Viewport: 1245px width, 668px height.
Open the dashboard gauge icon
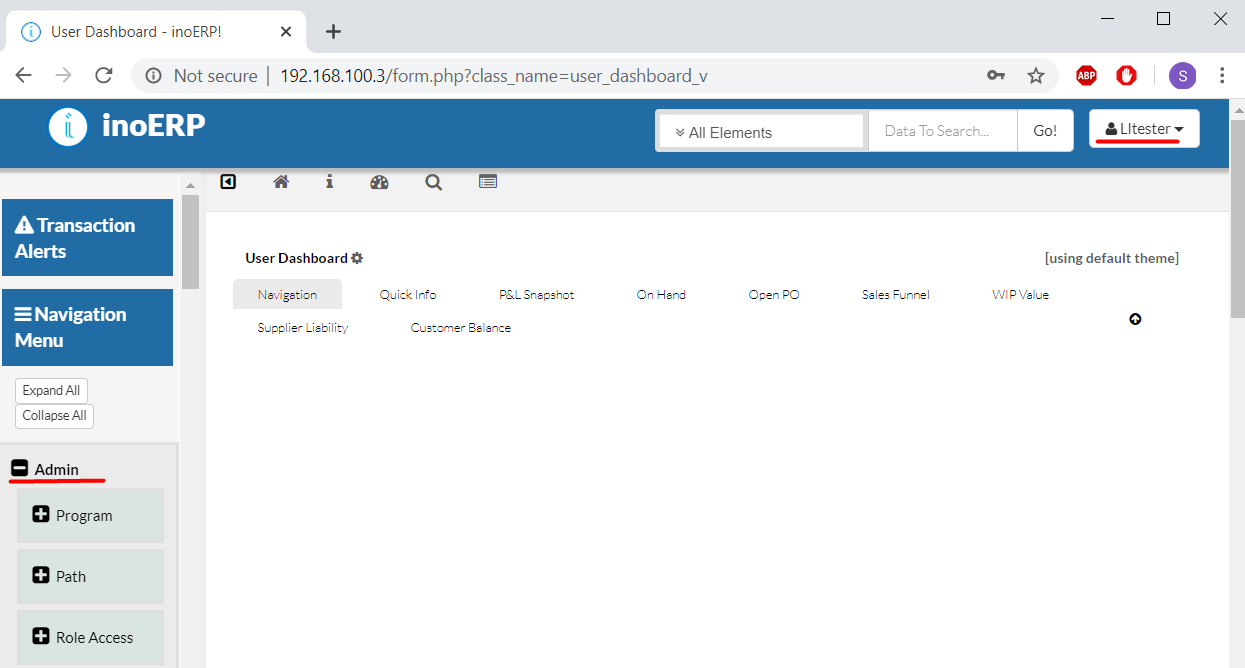tap(379, 182)
